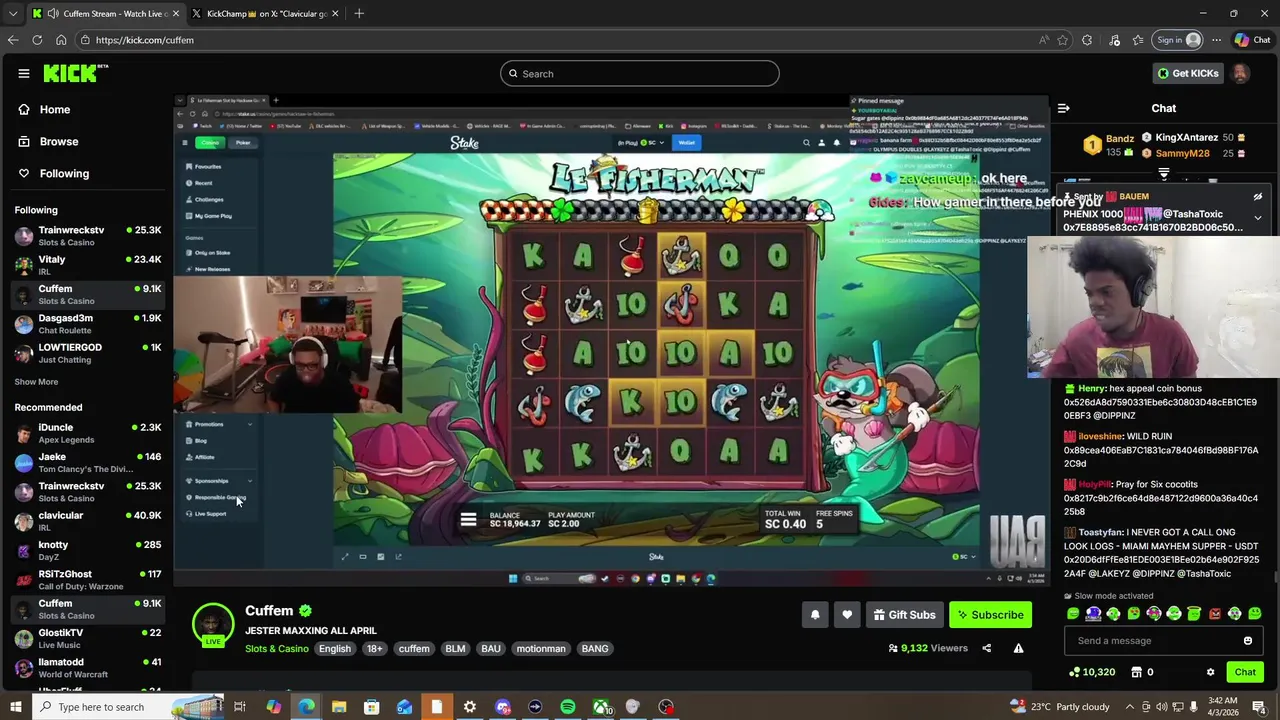Click the Get KICKs button
This screenshot has height=720, width=1280.
[1187, 73]
